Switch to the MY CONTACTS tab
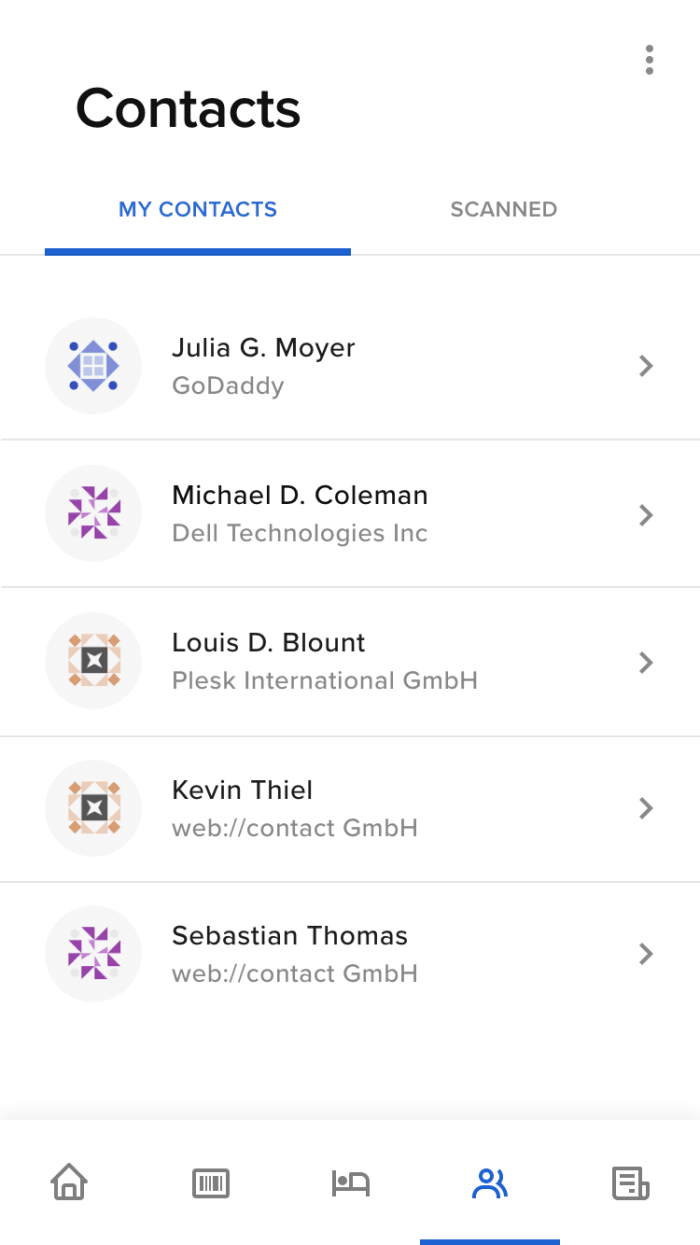 tap(198, 209)
